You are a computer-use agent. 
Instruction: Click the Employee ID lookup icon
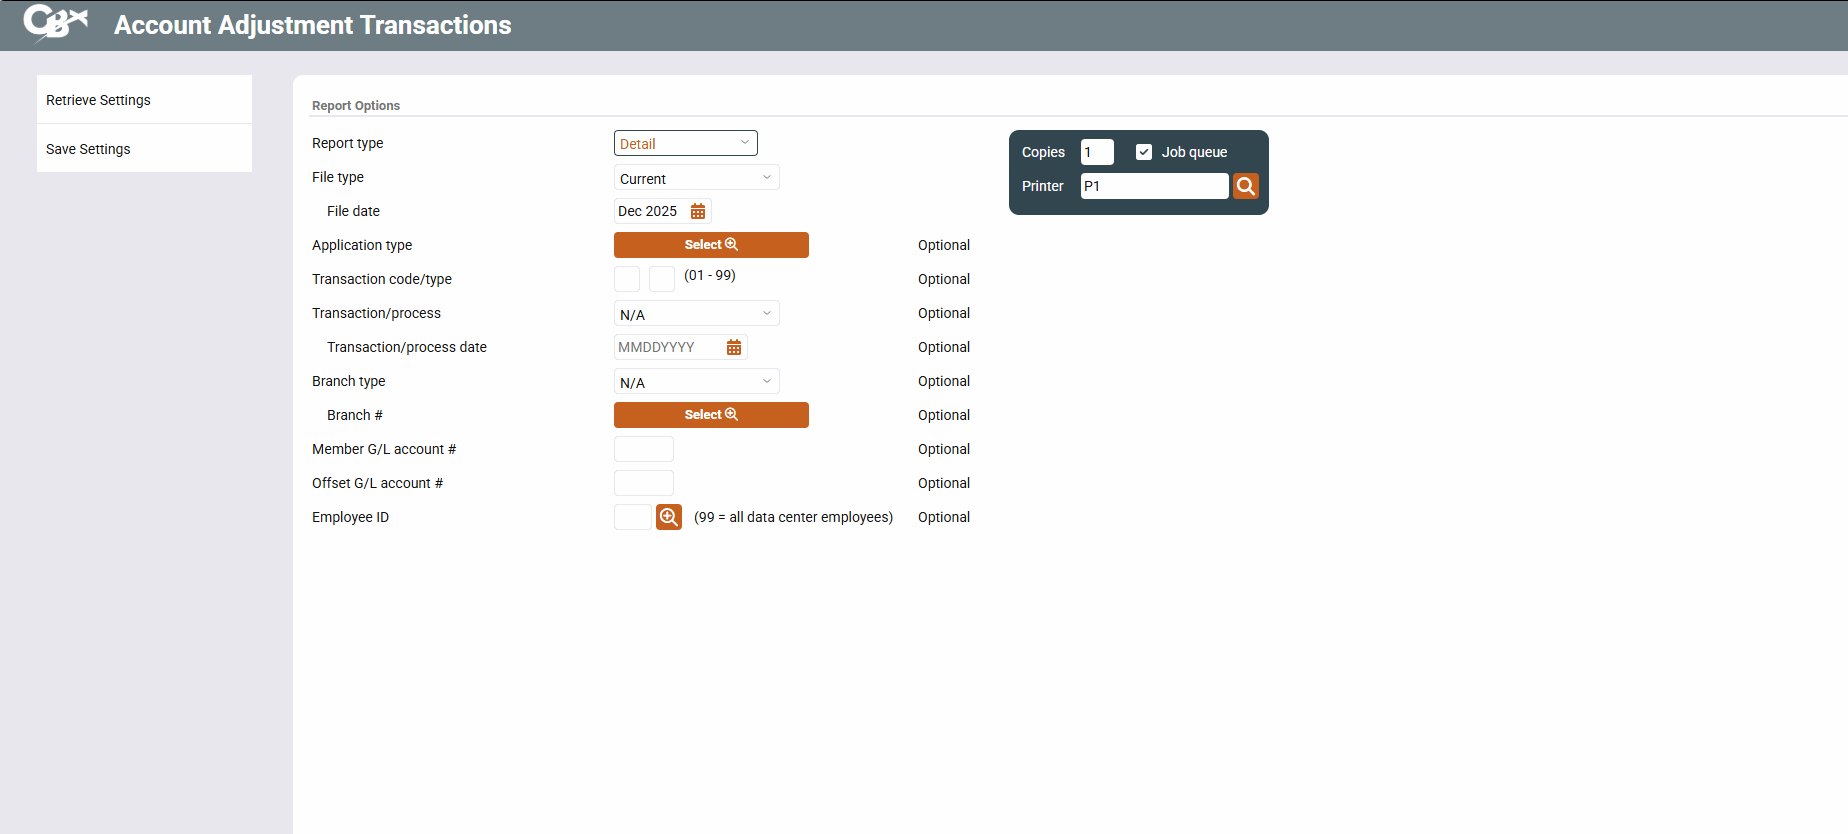click(x=668, y=517)
